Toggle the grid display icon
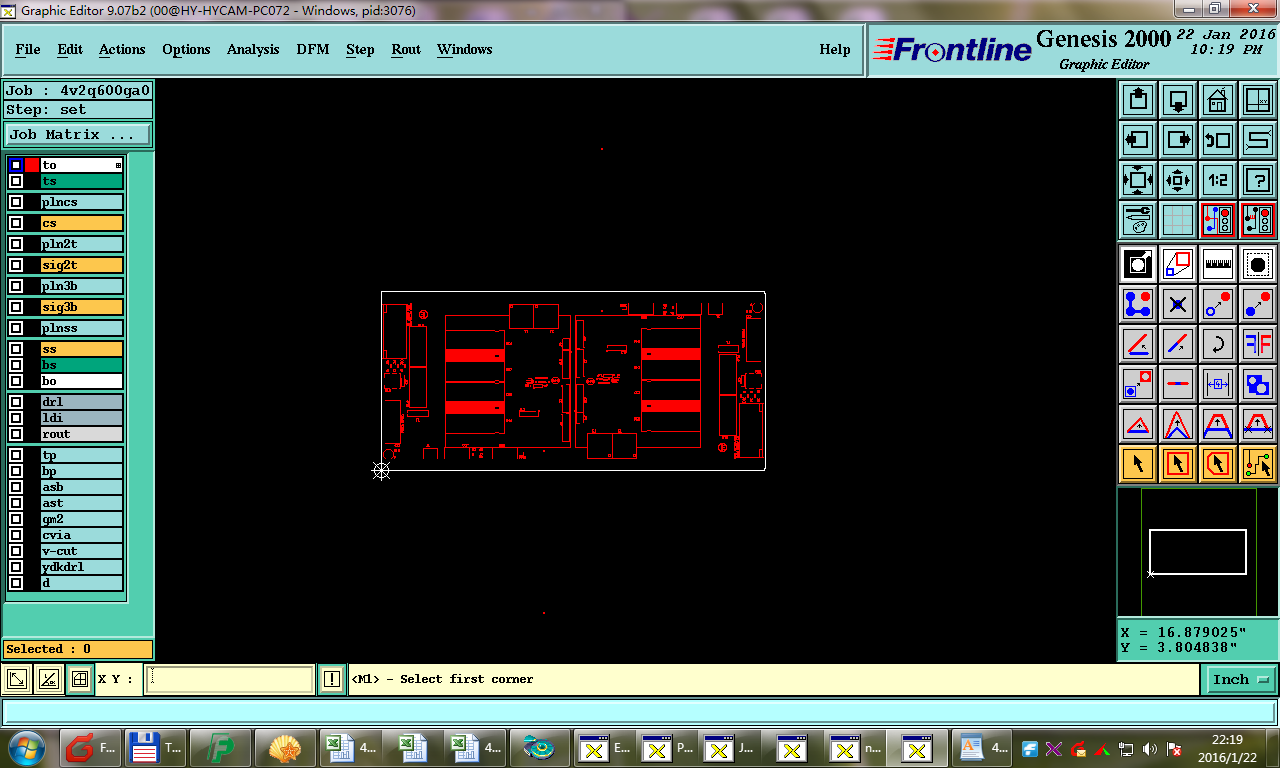The image size is (1280, 768). pos(1178,220)
